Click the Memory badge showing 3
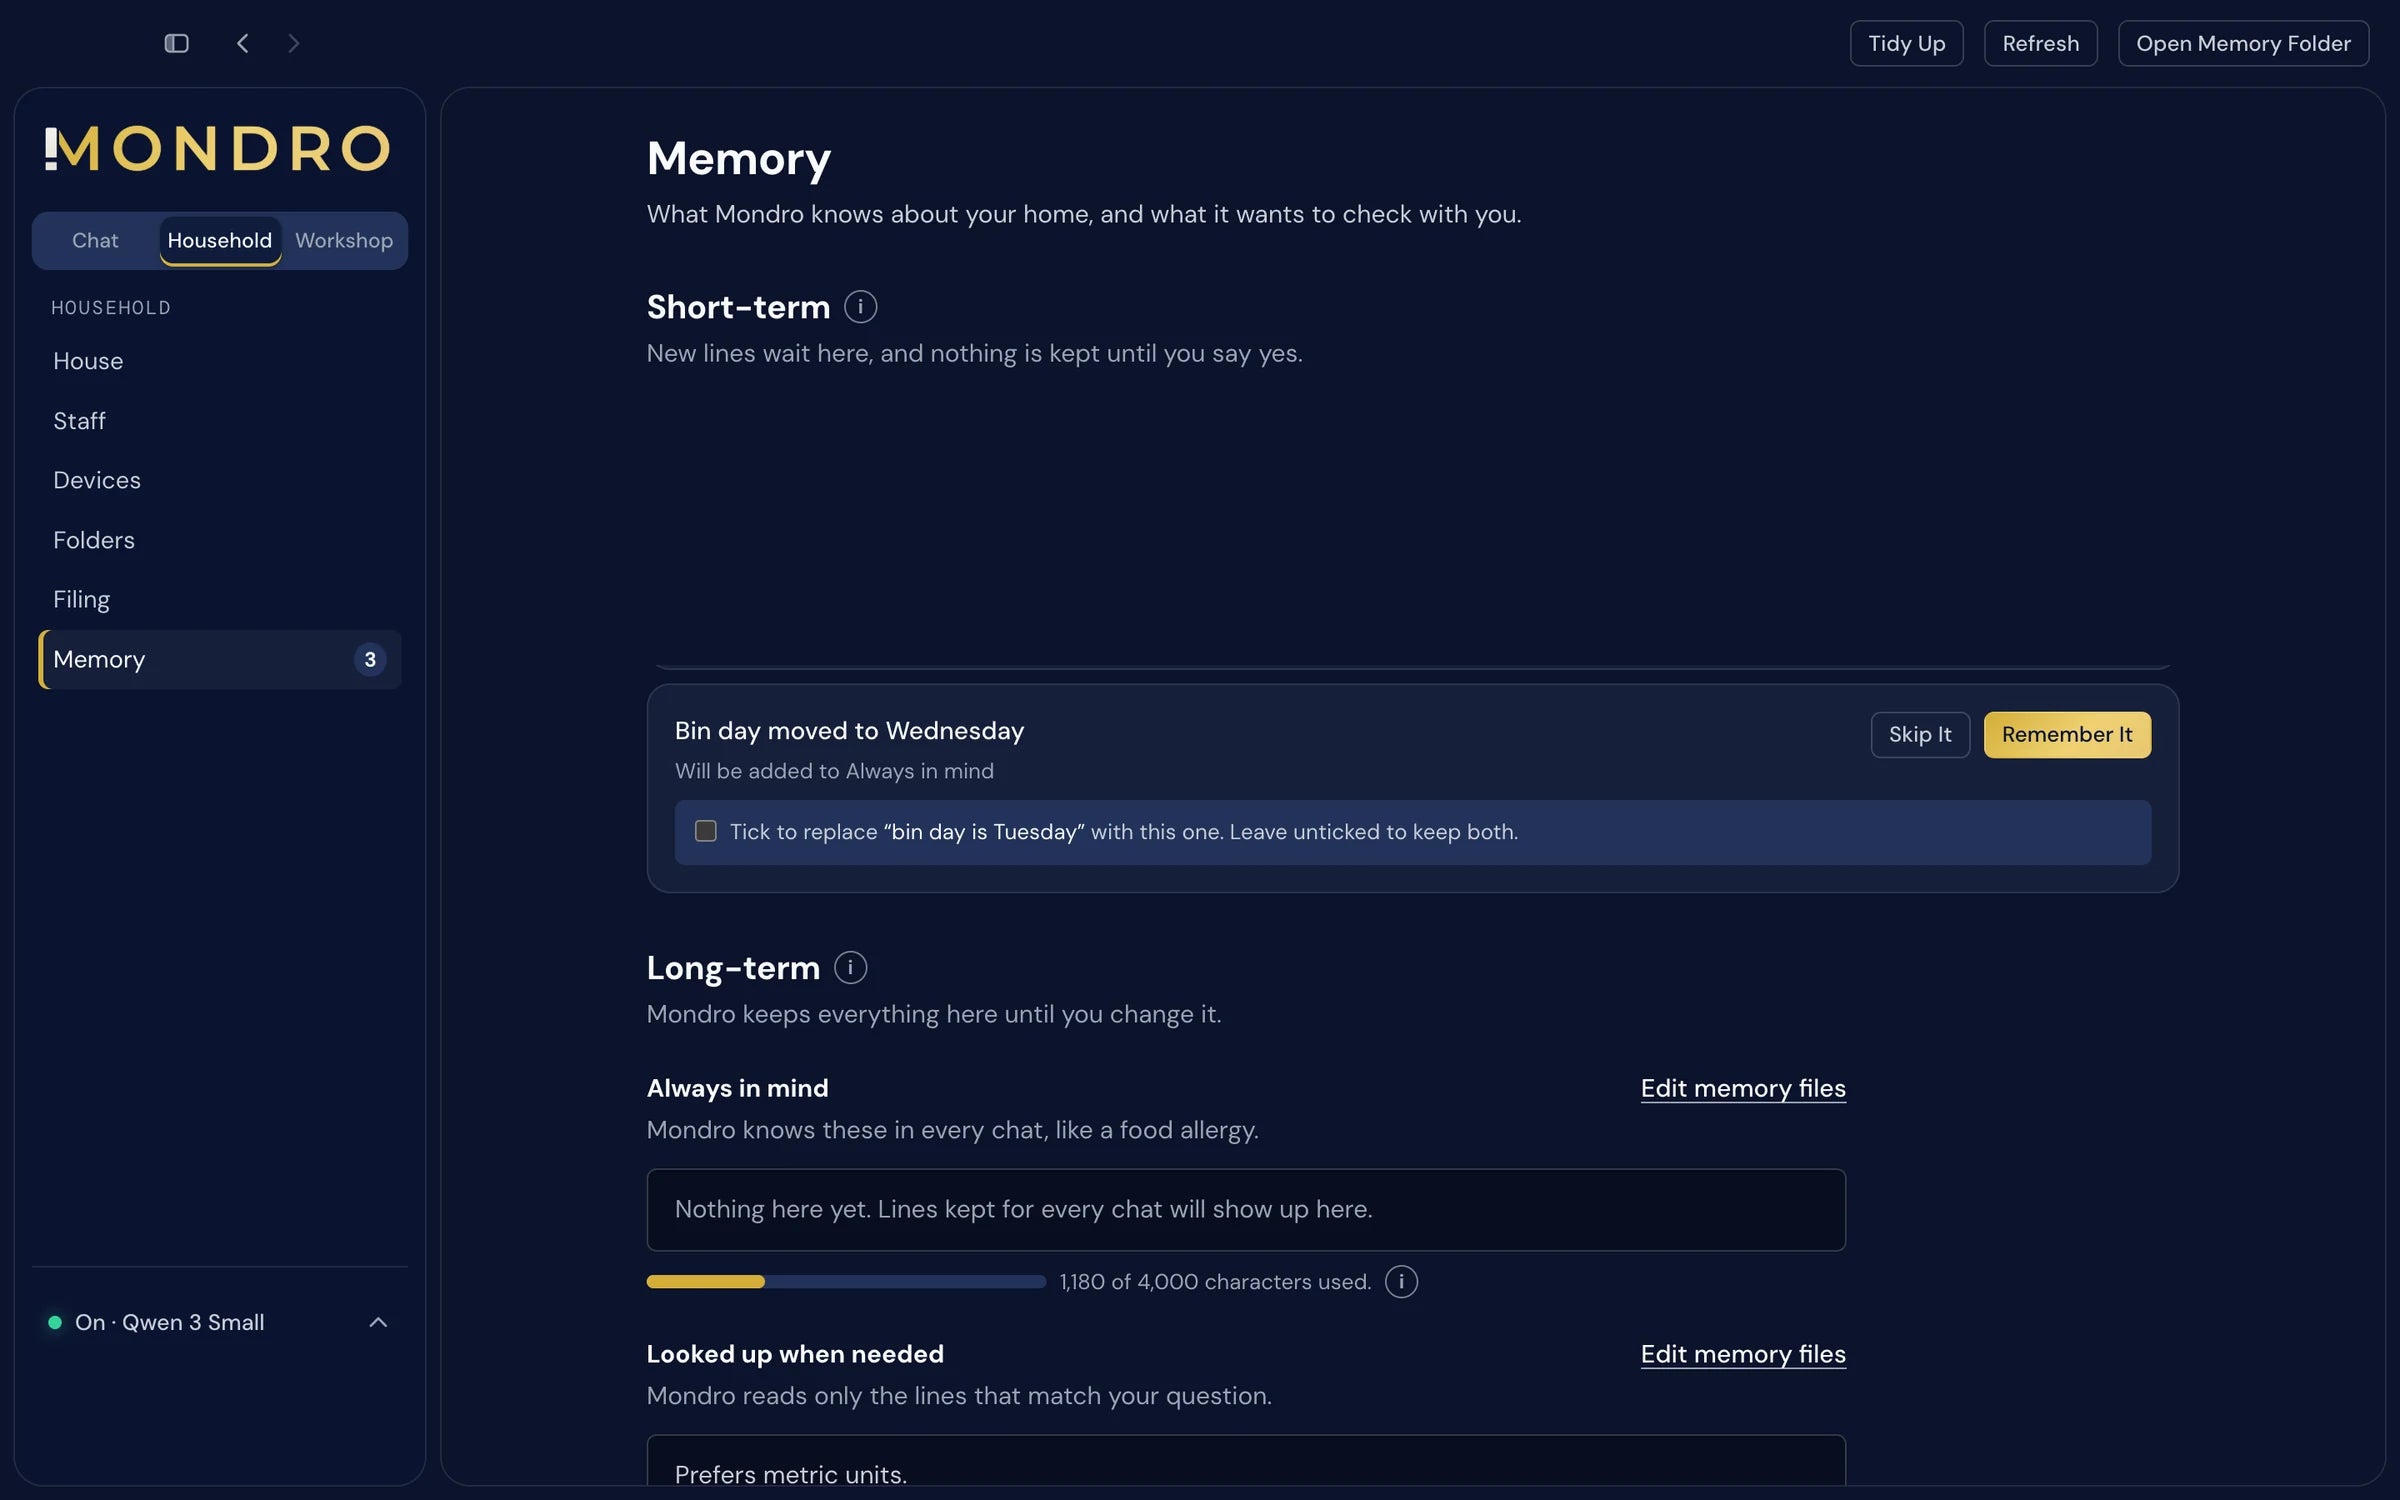This screenshot has height=1500, width=2400. 370,659
